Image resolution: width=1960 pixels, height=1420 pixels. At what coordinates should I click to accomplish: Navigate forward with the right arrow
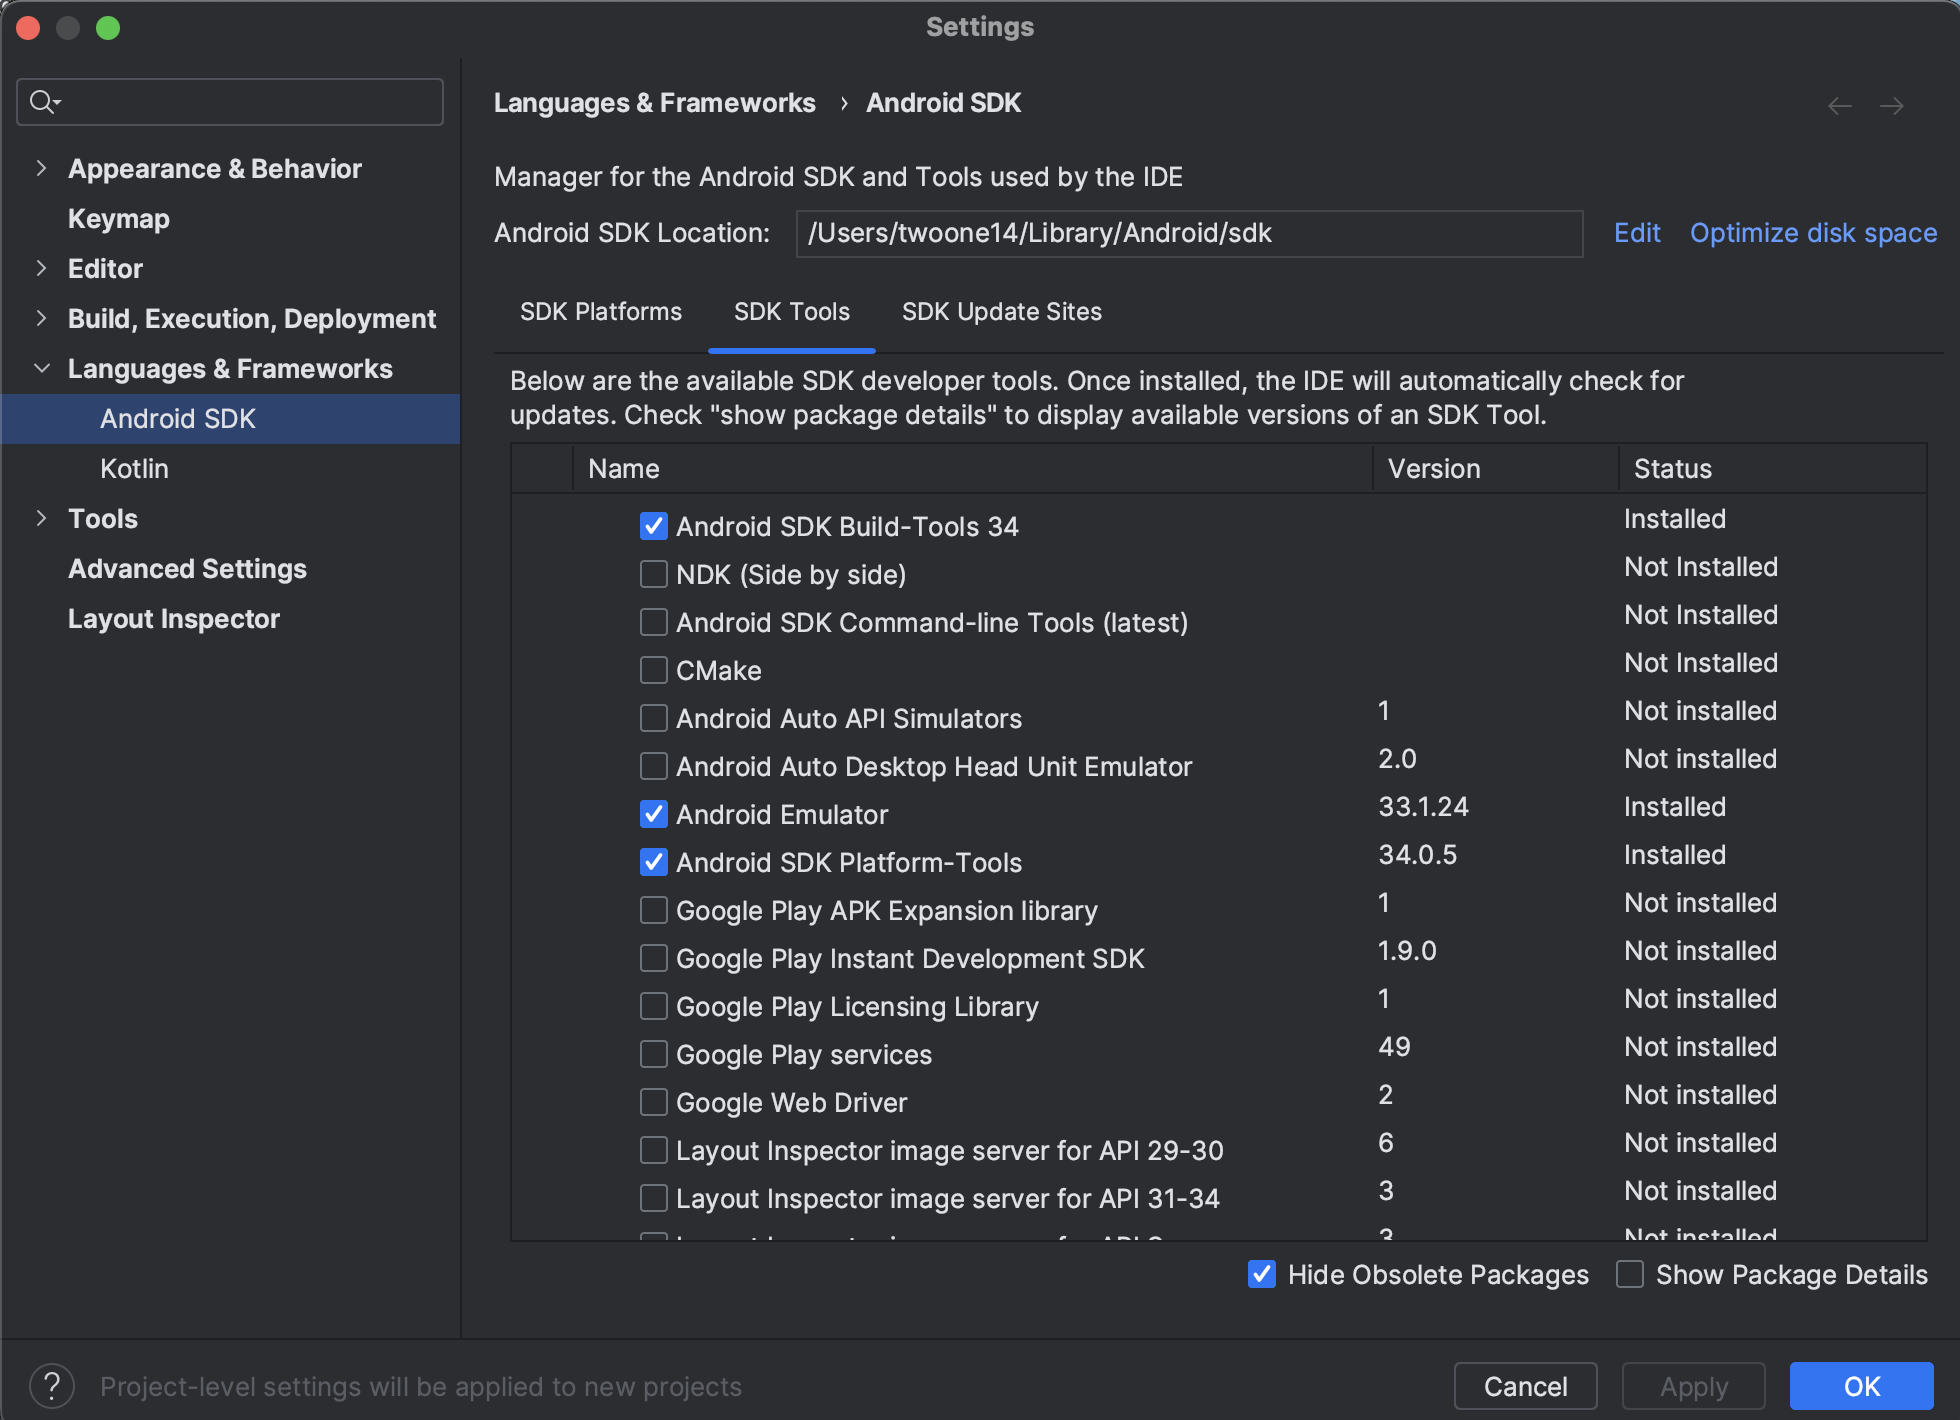pyautogui.click(x=1891, y=105)
